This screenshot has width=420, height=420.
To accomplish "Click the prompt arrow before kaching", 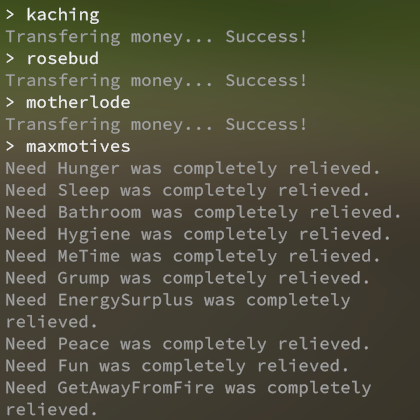I will point(10,15).
